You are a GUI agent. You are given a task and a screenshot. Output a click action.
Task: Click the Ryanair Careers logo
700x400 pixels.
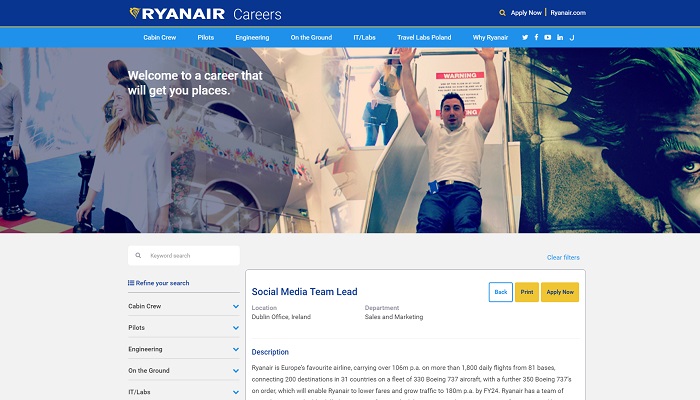tap(206, 14)
